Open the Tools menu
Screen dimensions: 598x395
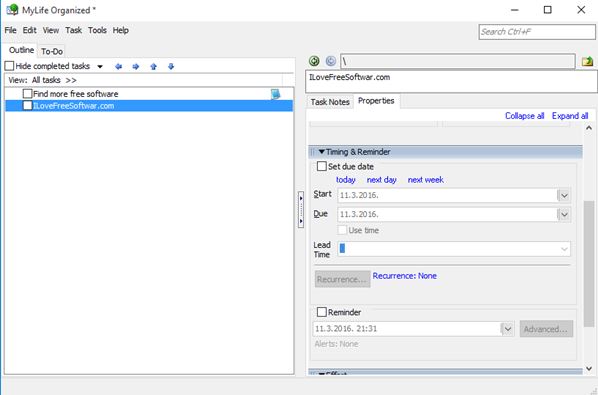97,30
